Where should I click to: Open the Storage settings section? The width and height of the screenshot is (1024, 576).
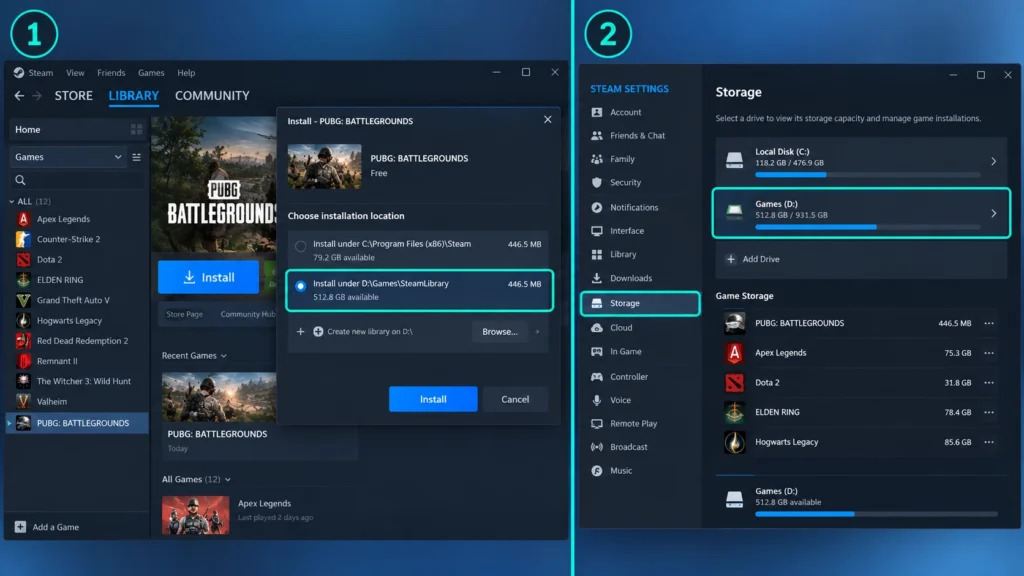click(640, 303)
